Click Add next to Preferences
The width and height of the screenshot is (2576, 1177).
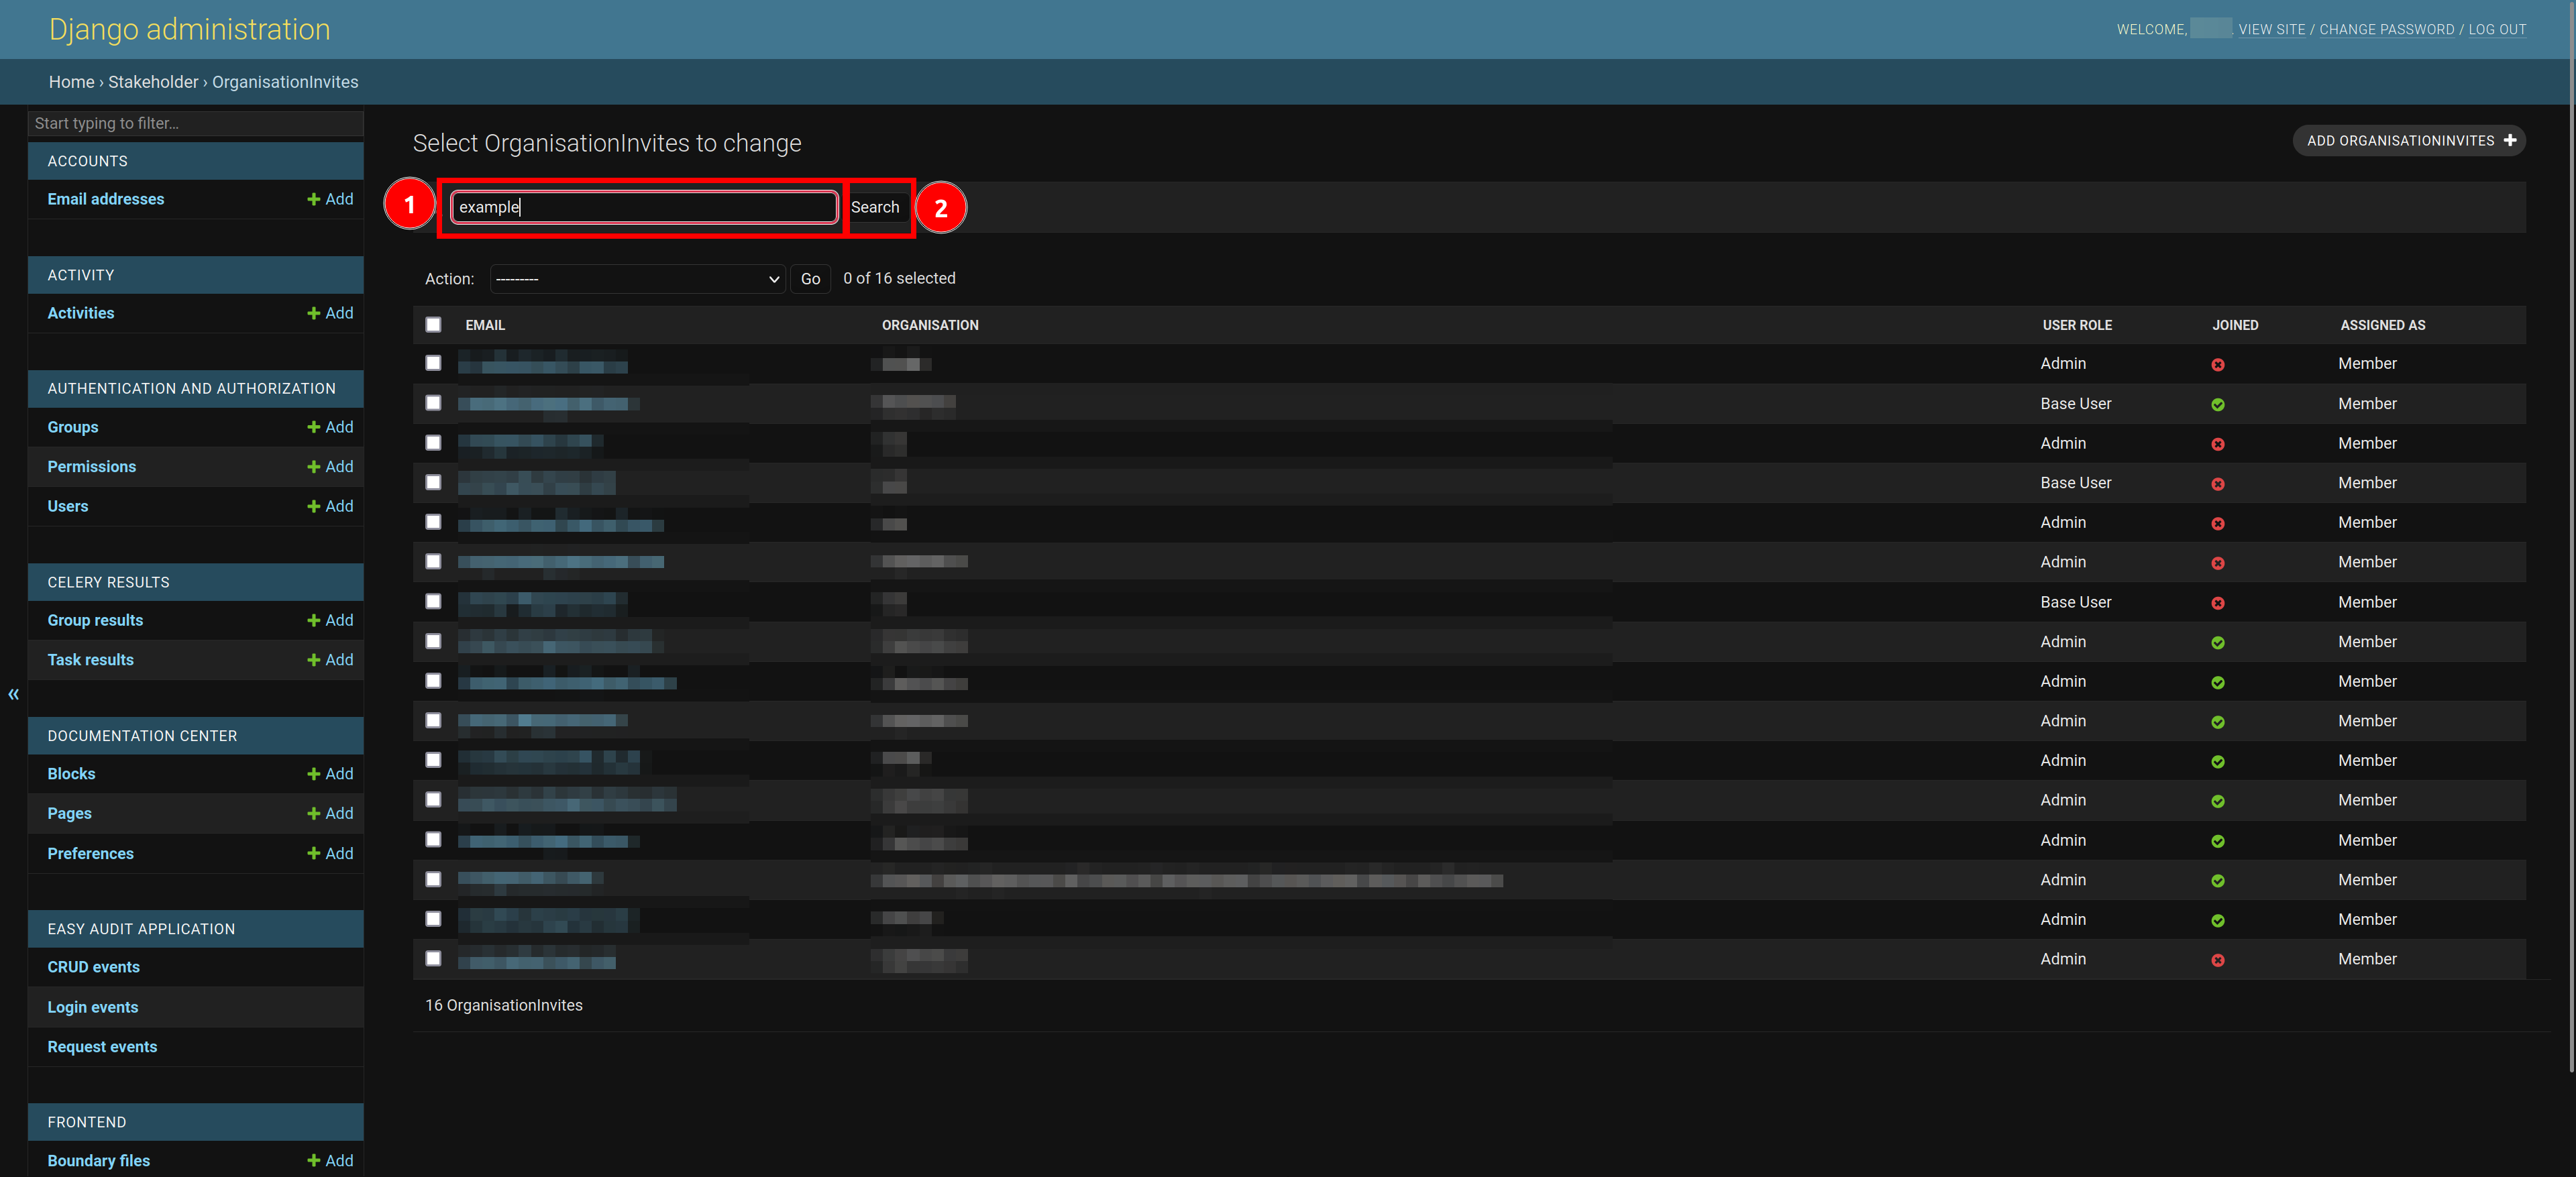click(330, 853)
